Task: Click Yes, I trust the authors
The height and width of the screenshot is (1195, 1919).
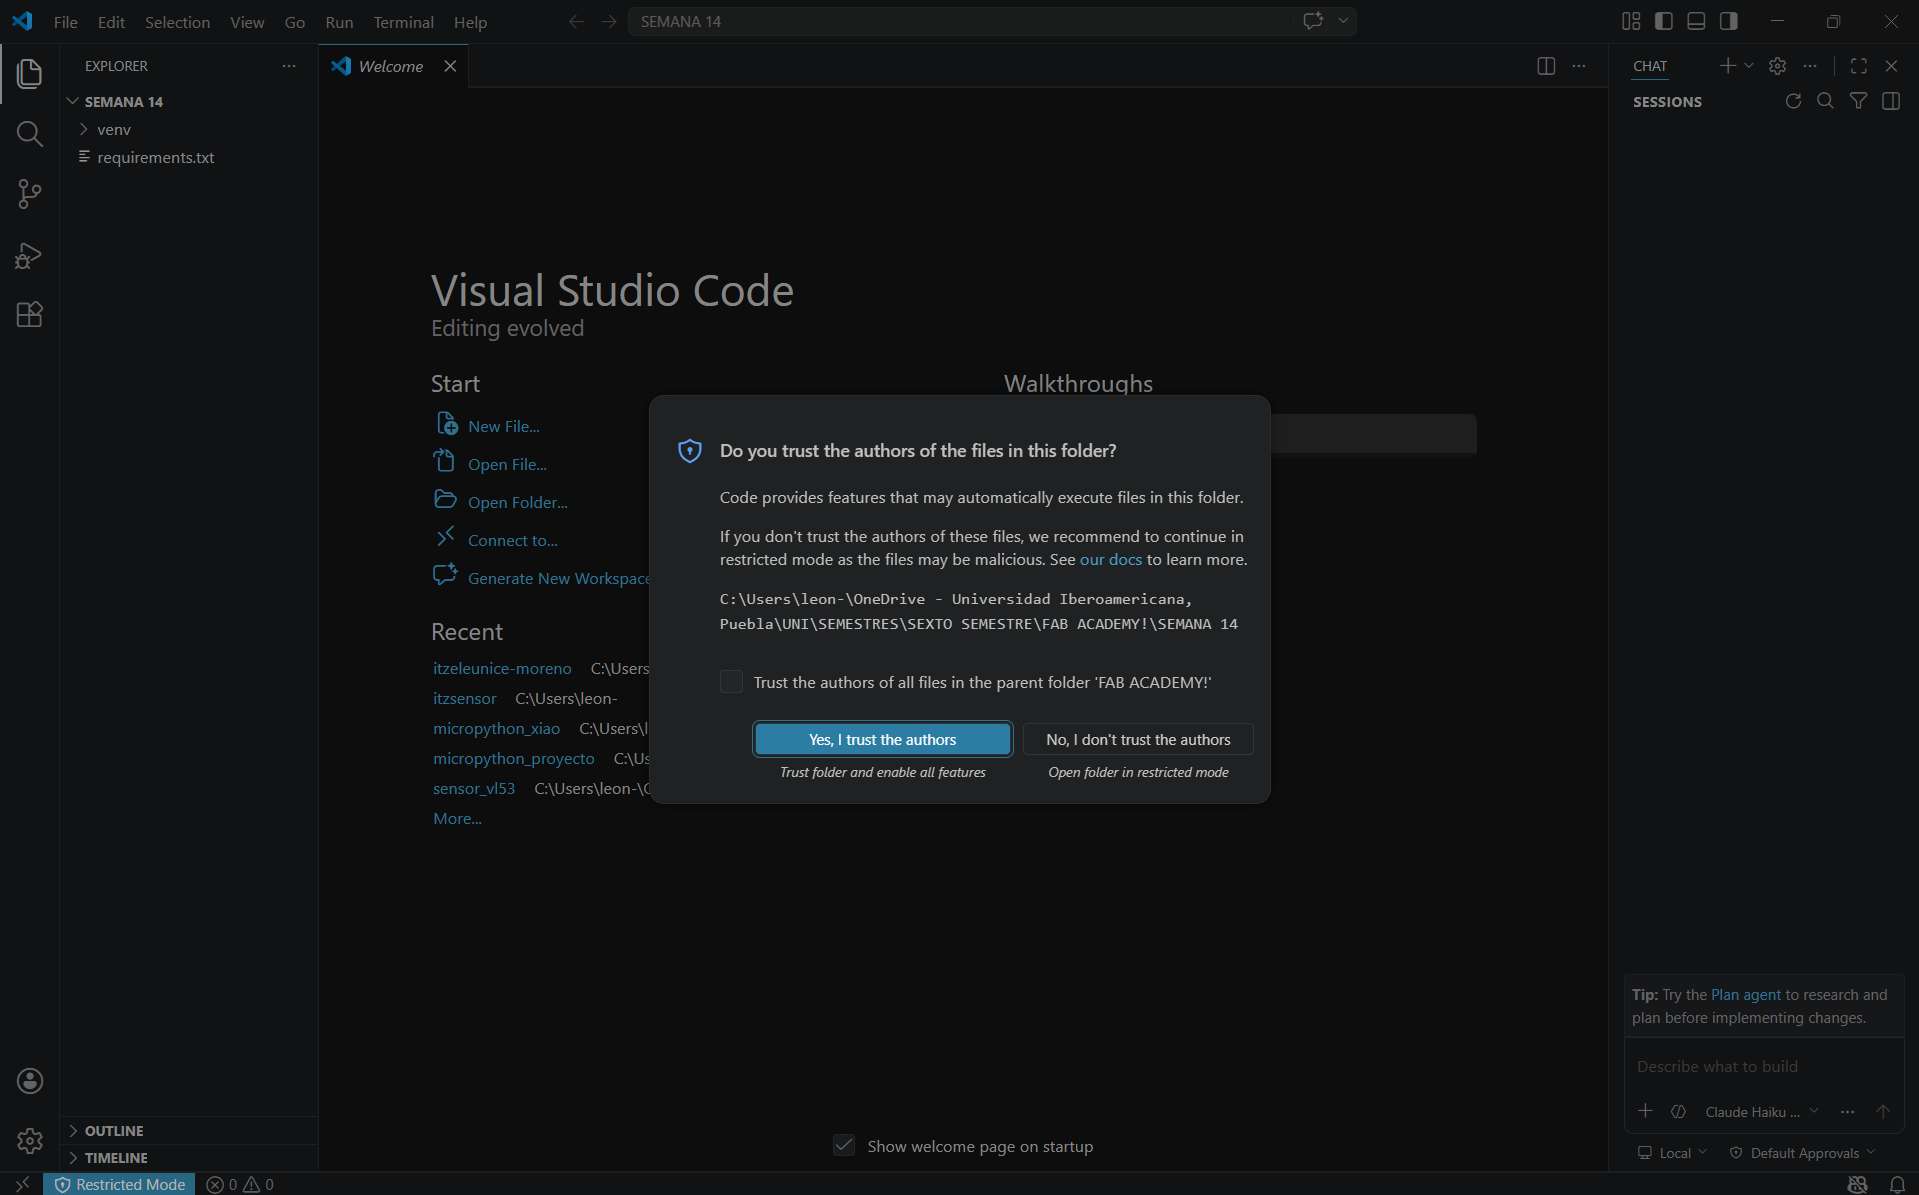Action: pyautogui.click(x=882, y=740)
